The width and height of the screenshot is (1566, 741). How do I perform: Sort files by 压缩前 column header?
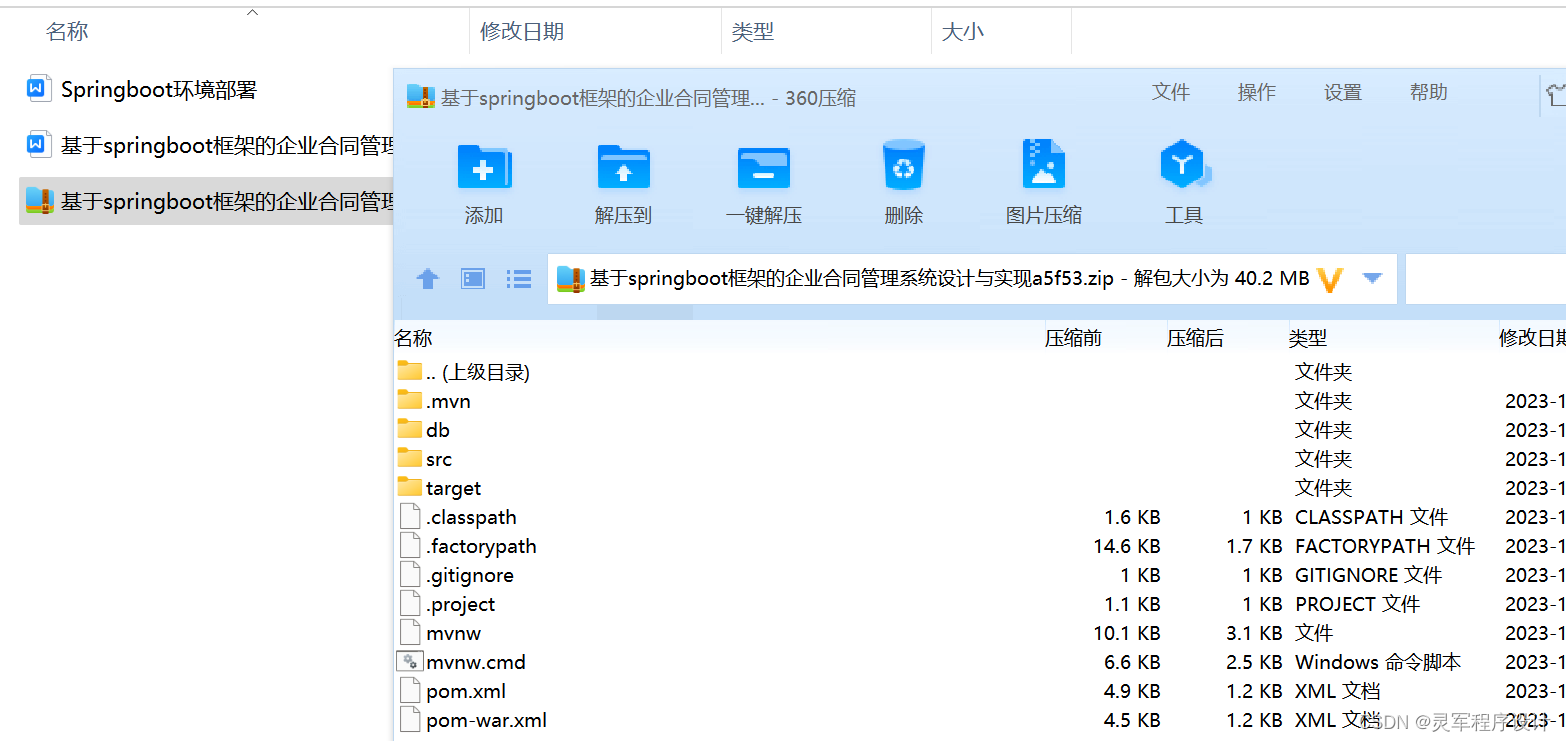(1073, 337)
